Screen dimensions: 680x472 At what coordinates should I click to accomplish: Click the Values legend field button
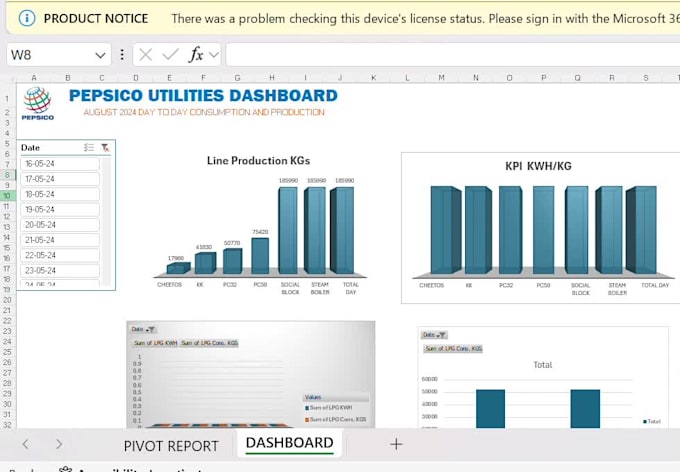coord(336,397)
